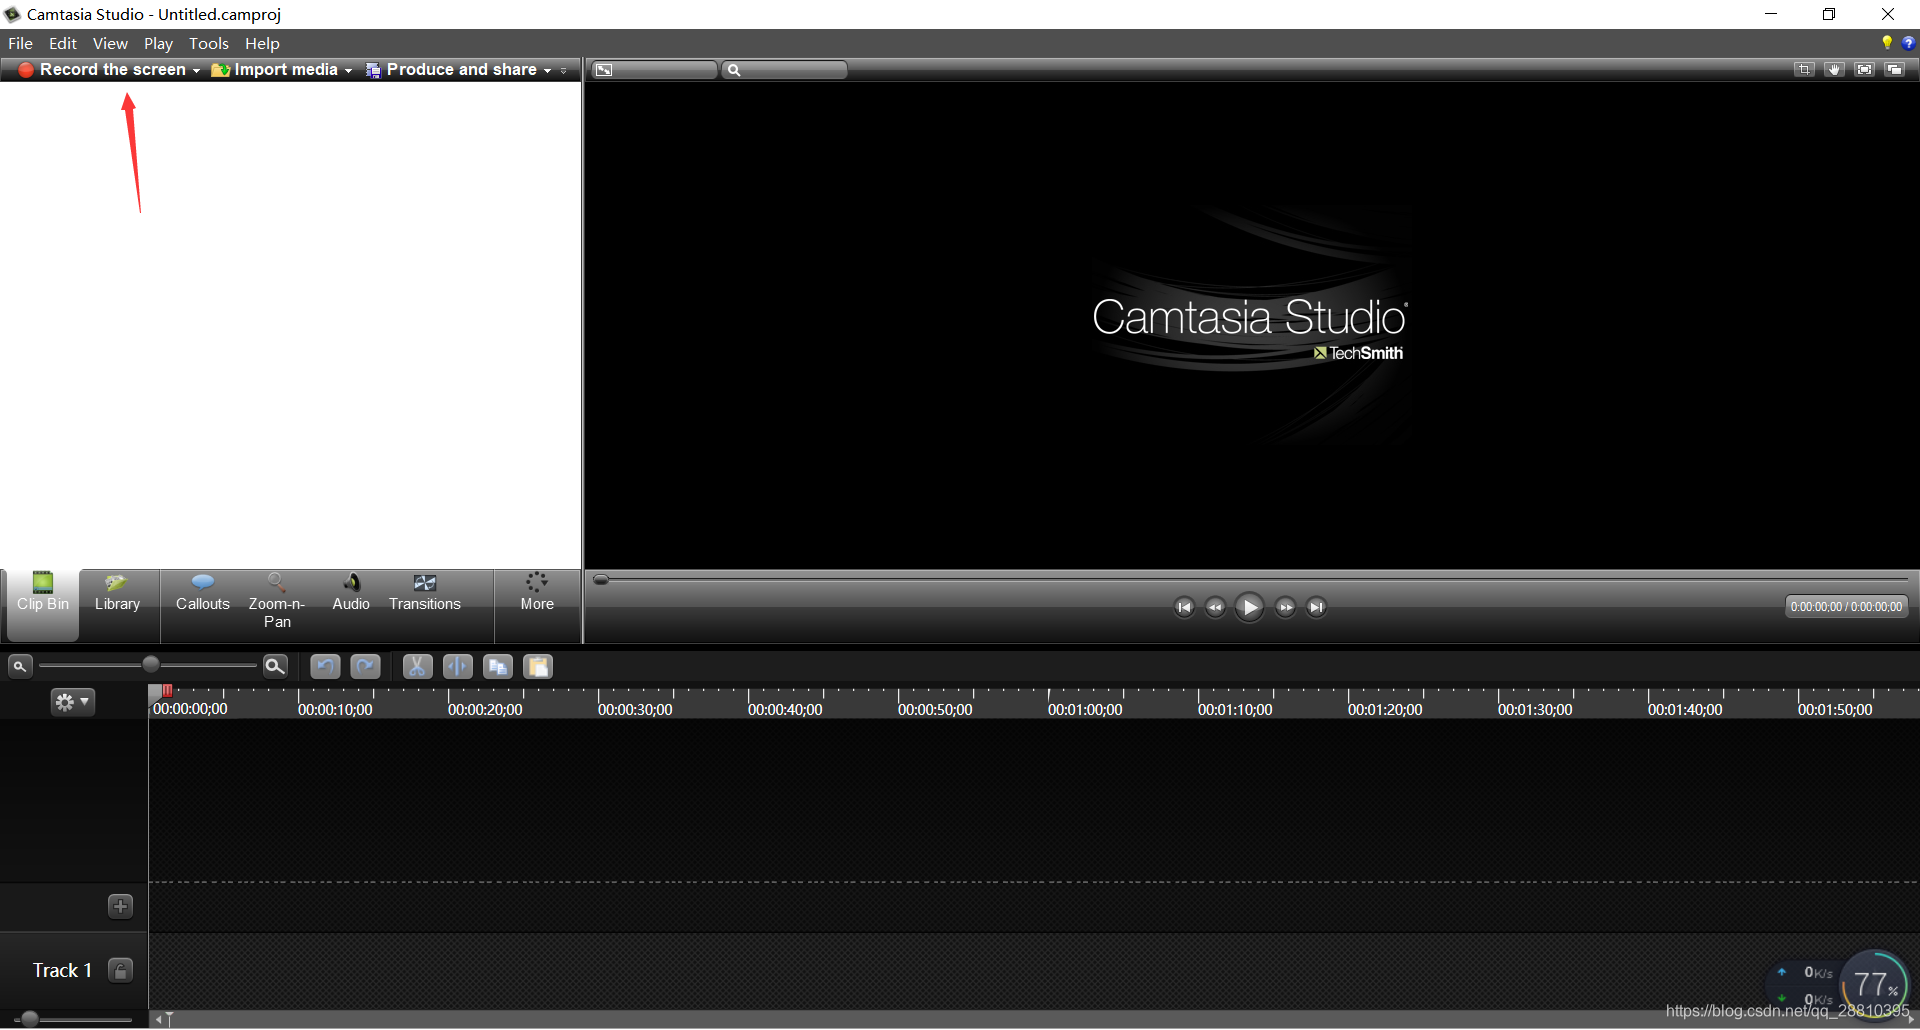The width and height of the screenshot is (1920, 1030).
Task: Step backward in the preview
Action: 1215,607
